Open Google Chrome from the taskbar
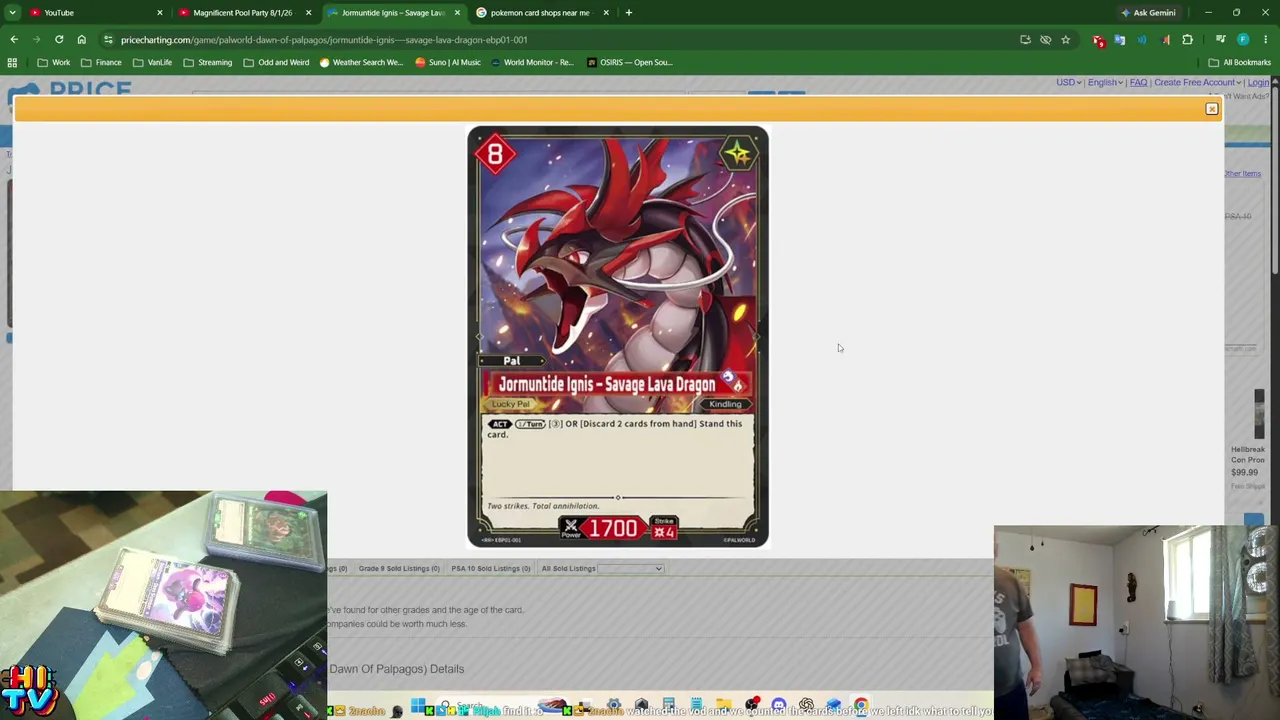The height and width of the screenshot is (720, 1280). [x=861, y=706]
